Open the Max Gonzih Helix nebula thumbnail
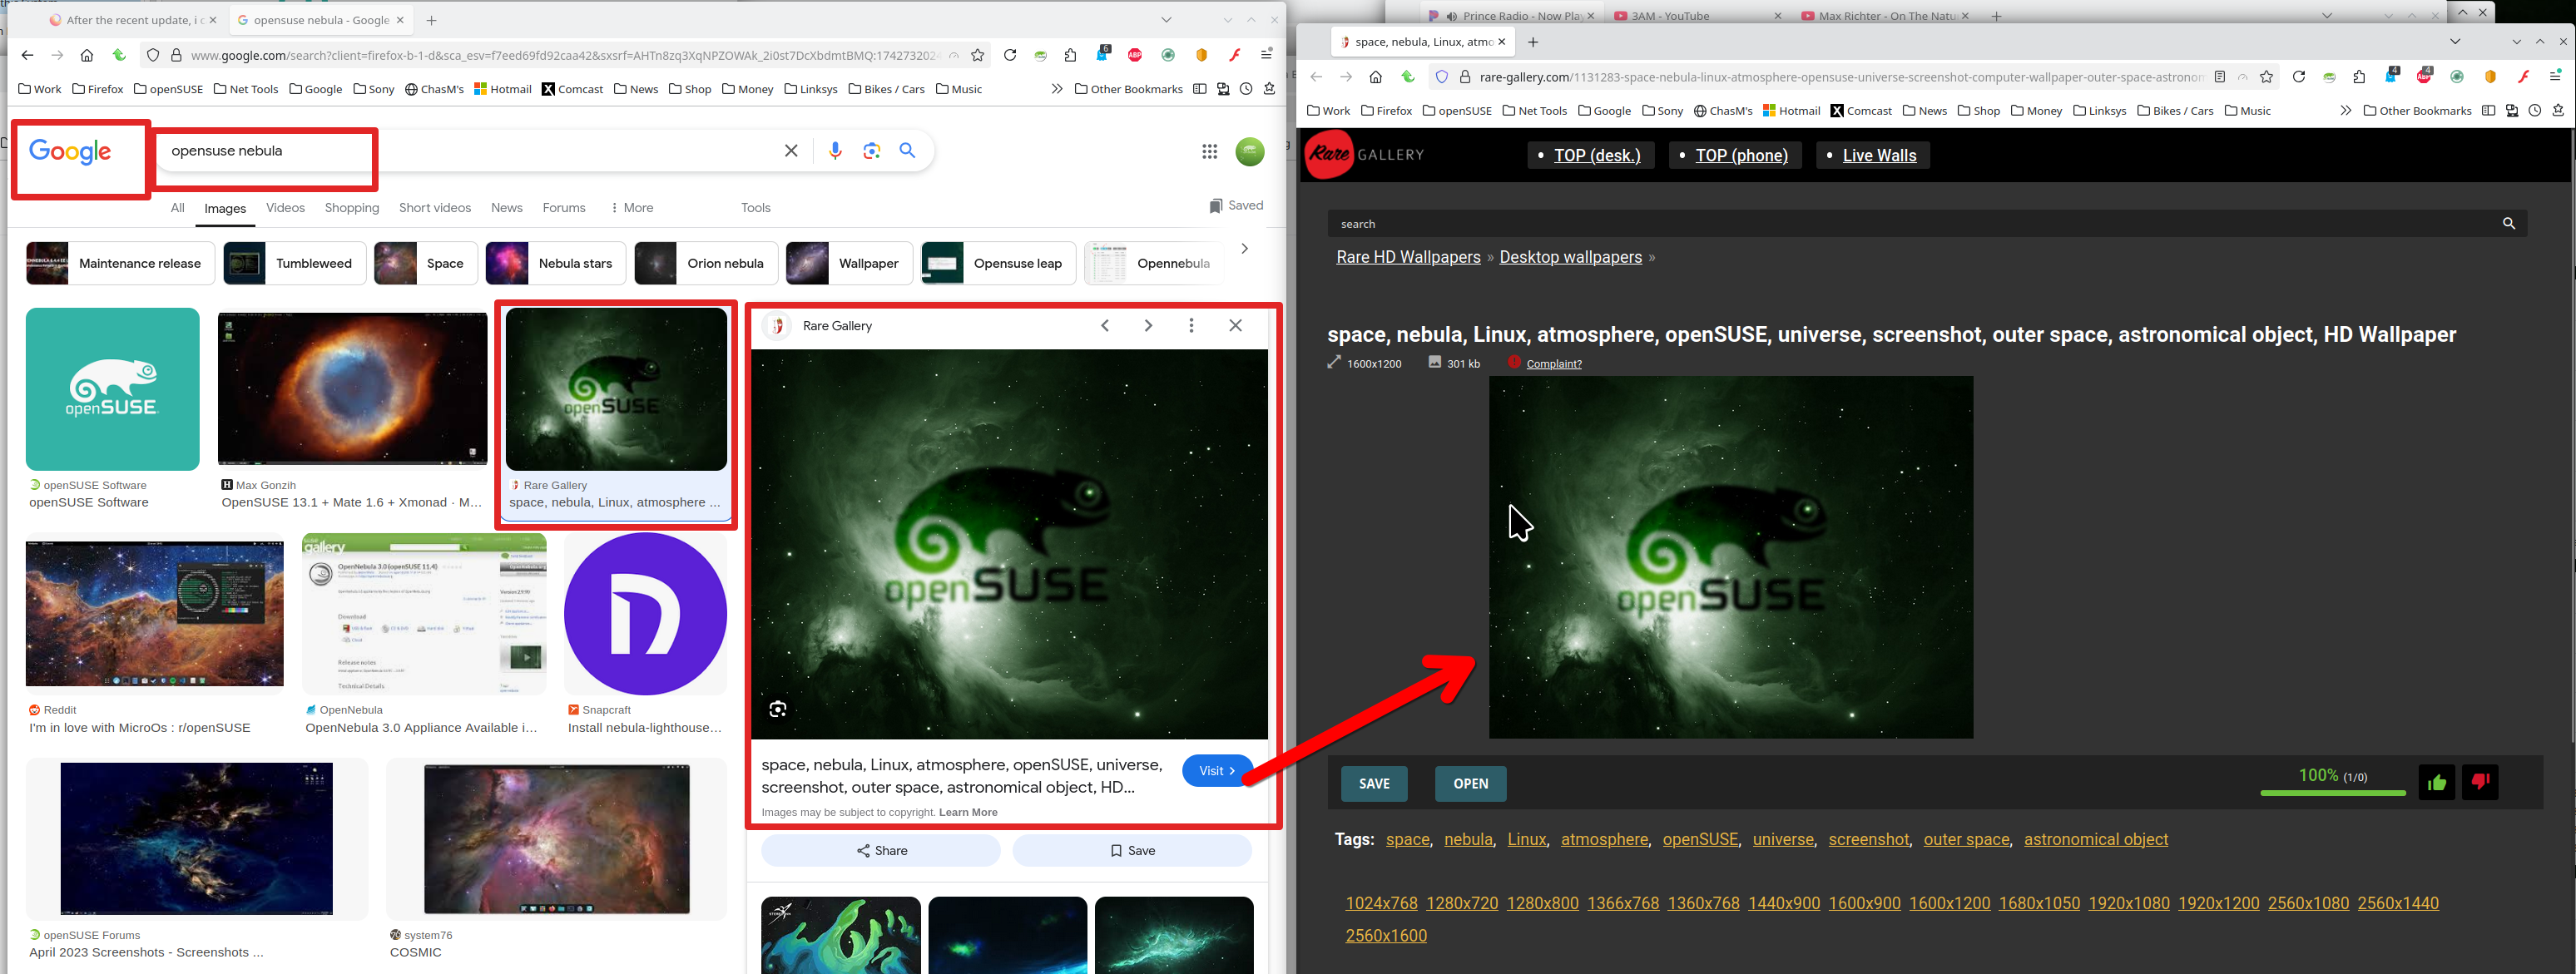 (x=353, y=389)
